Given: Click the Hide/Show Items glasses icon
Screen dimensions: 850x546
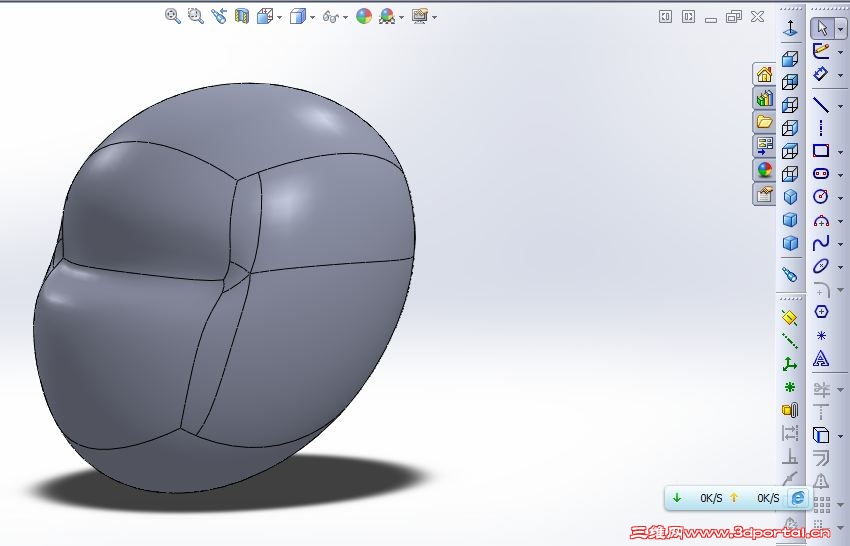Looking at the screenshot, I should pos(330,17).
